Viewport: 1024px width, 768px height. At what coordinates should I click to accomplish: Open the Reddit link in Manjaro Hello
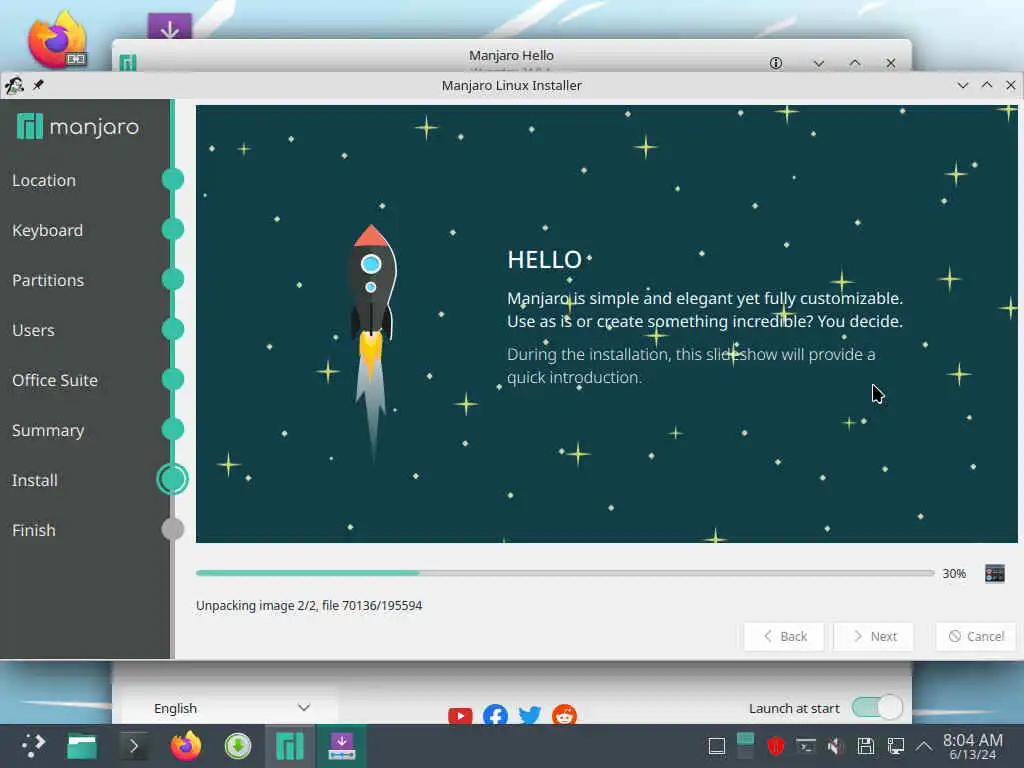(x=564, y=714)
